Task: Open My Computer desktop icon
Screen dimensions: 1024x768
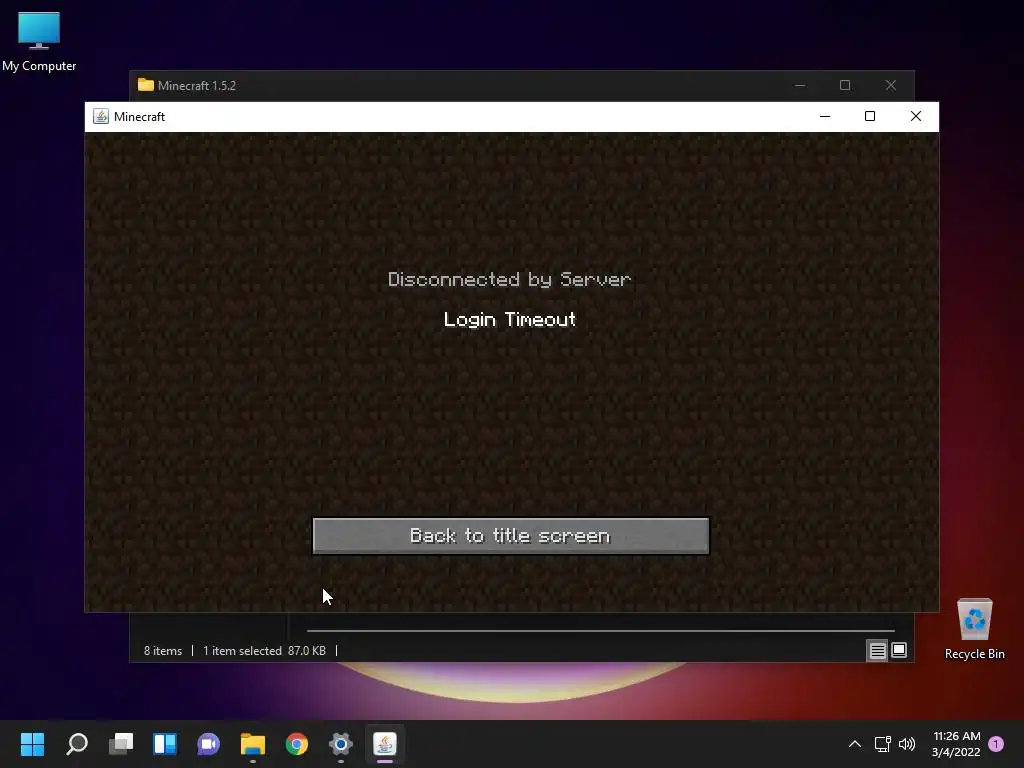Action: coord(39,41)
